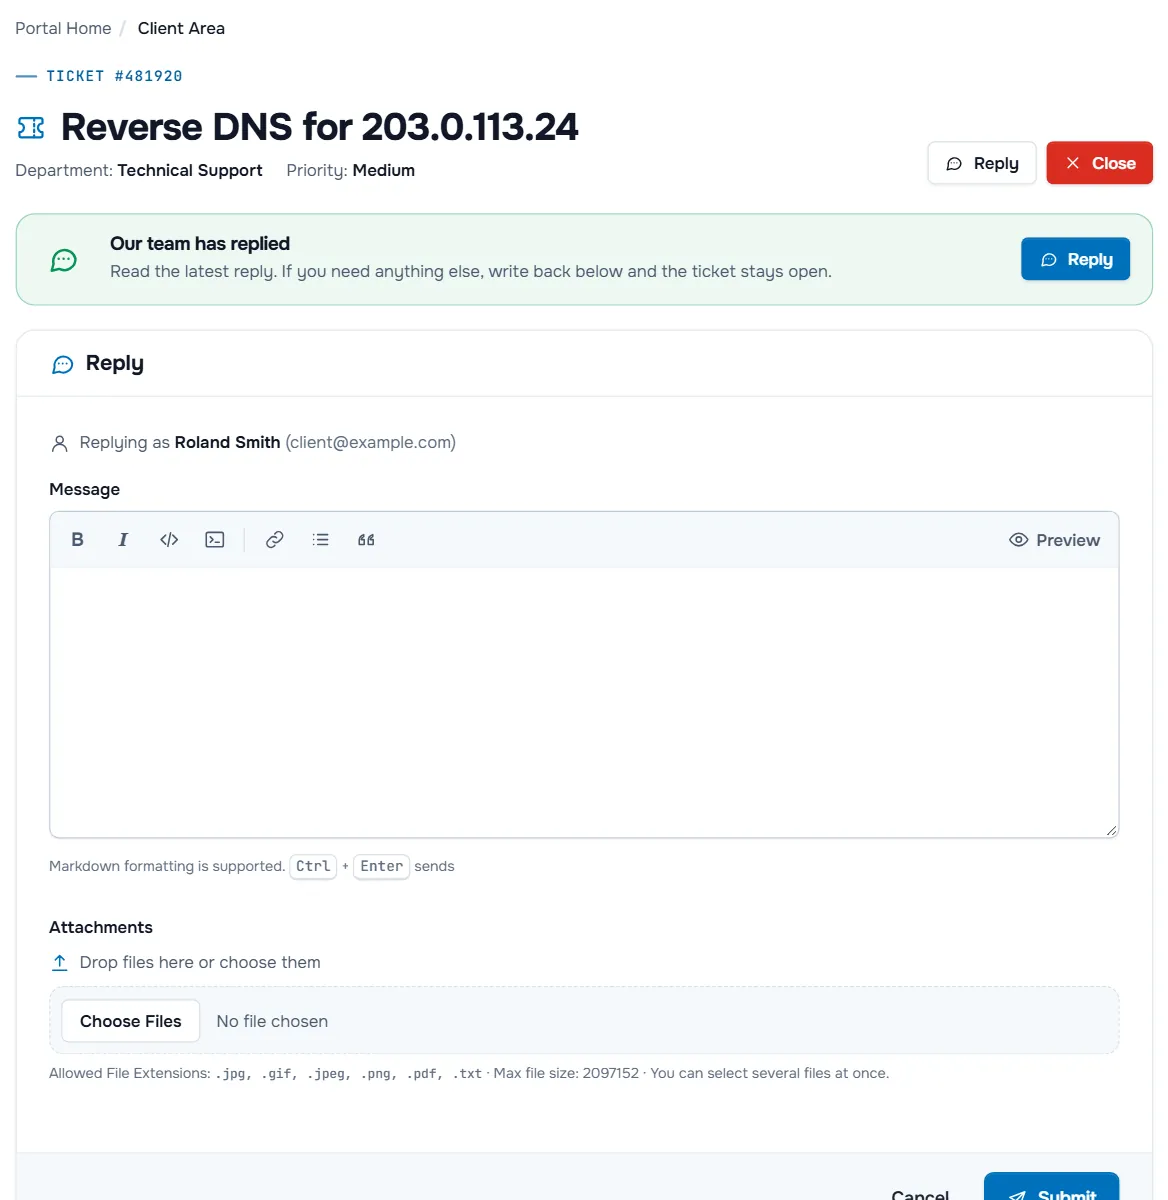Go to Portal Home breadcrumb
The width and height of the screenshot is (1168, 1200).
[x=63, y=28]
